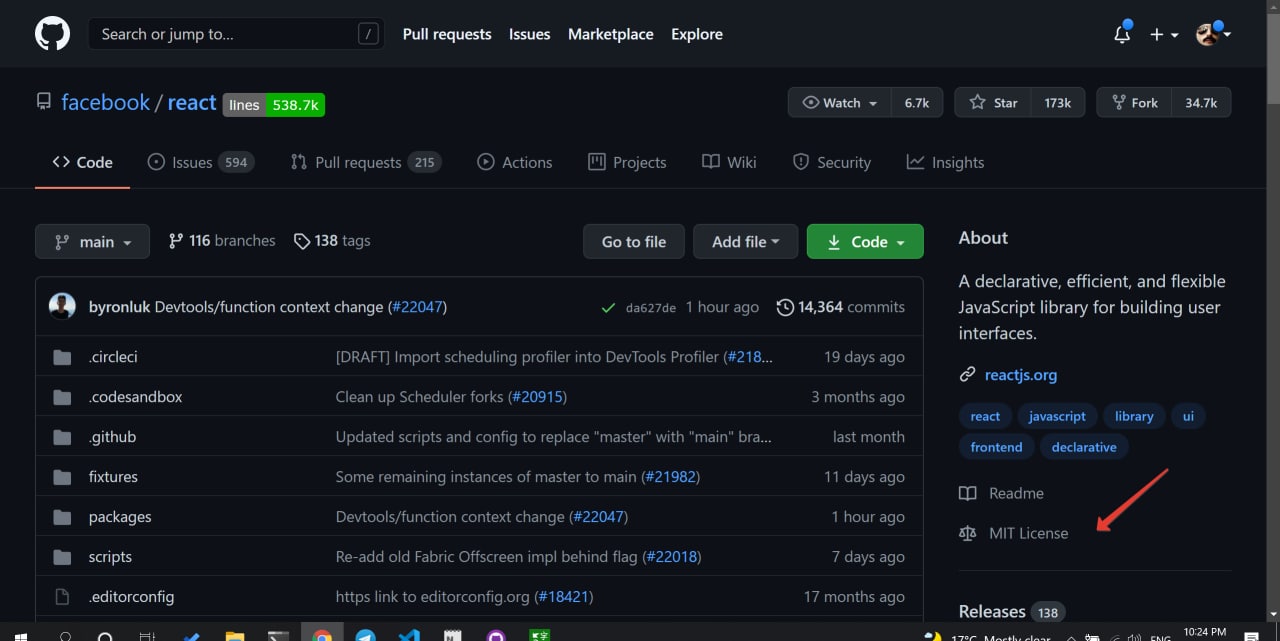Open the main branch selector

tap(92, 241)
